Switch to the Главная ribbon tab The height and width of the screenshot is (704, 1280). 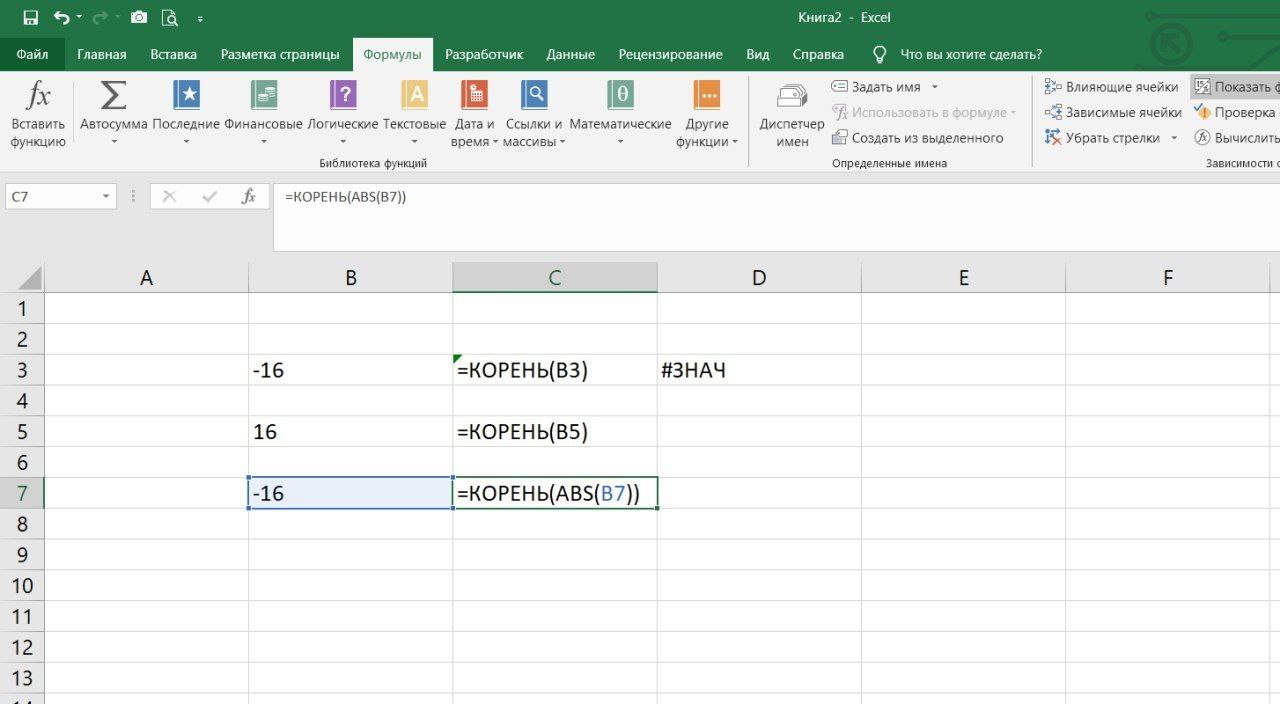[102, 55]
